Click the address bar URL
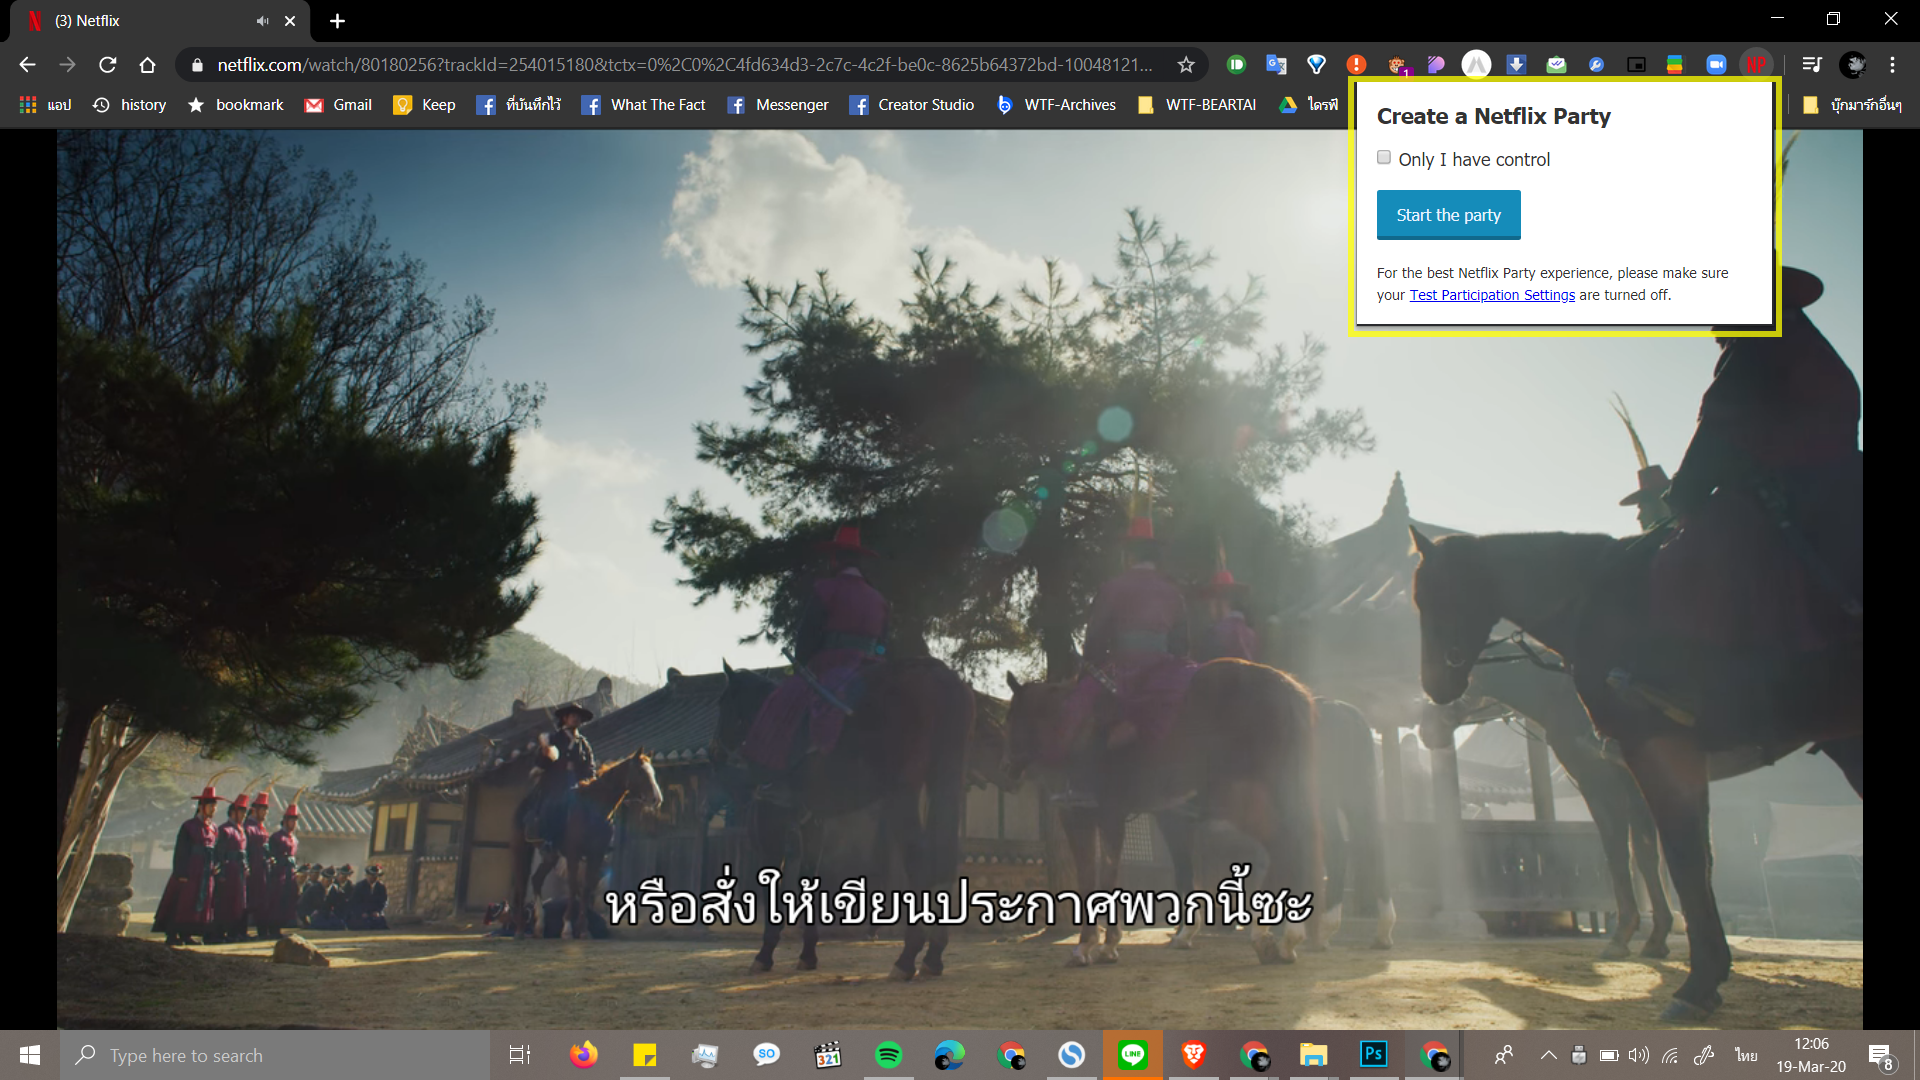Image resolution: width=1920 pixels, height=1080 pixels. coord(684,65)
